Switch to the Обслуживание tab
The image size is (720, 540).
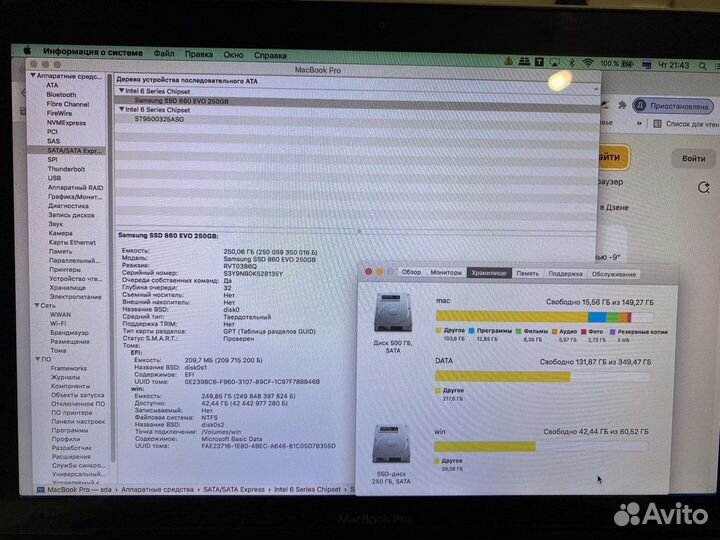coord(613,274)
